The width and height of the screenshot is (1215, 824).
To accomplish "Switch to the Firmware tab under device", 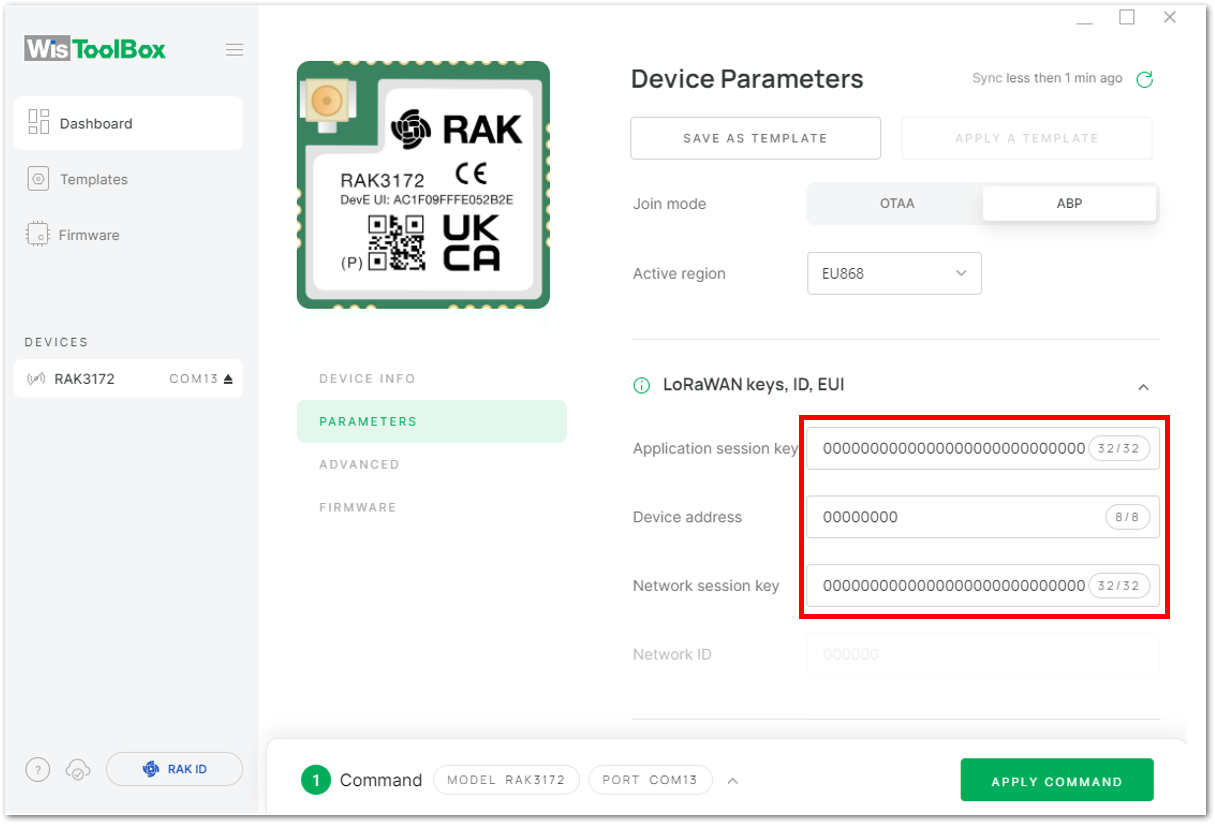I will click(x=432, y=507).
